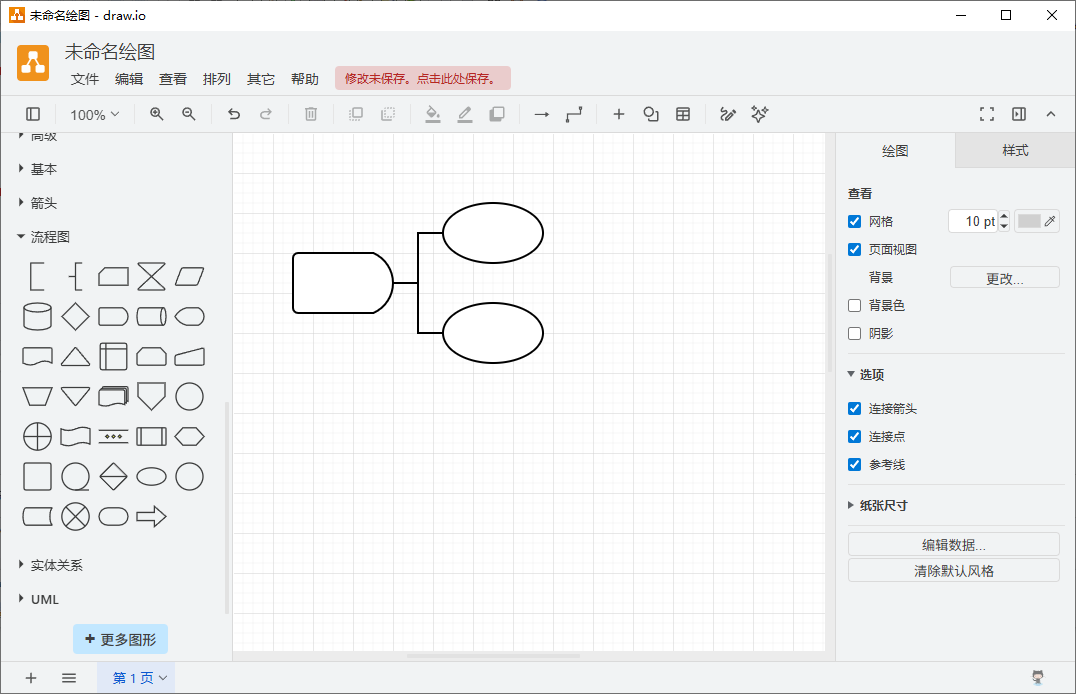Viewport: 1076px width, 694px height.
Task: Click the grid size 10 pt field
Action: coord(973,221)
